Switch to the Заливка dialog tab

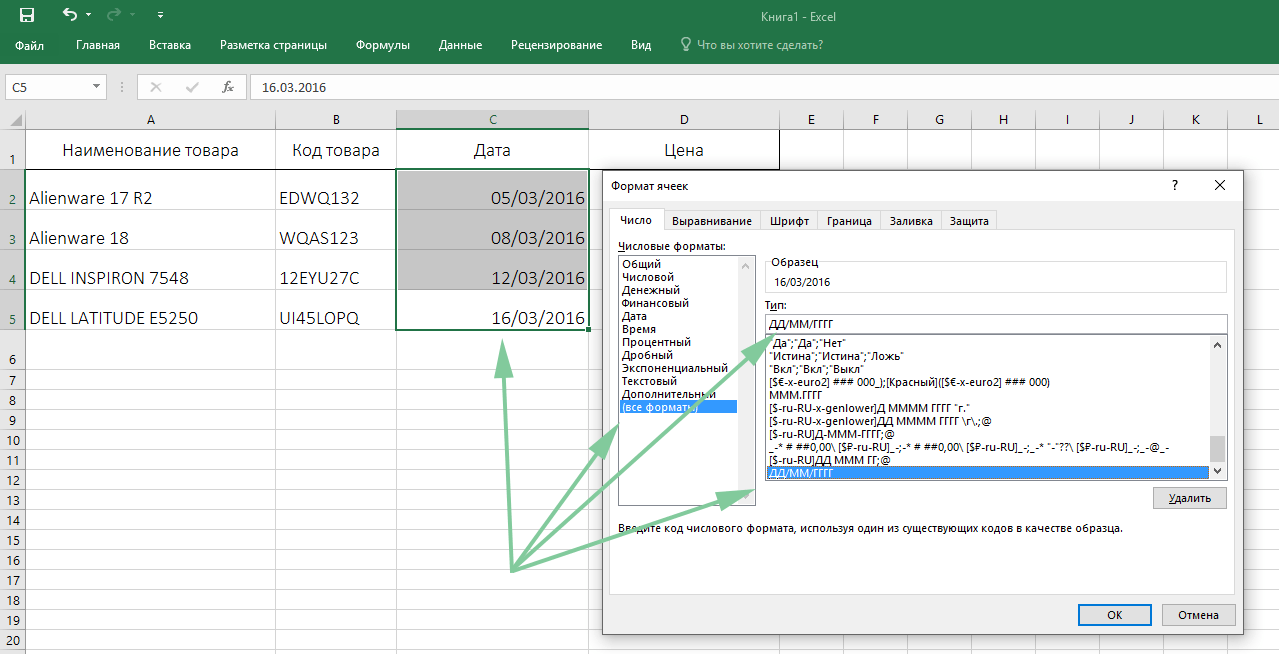[x=911, y=221]
